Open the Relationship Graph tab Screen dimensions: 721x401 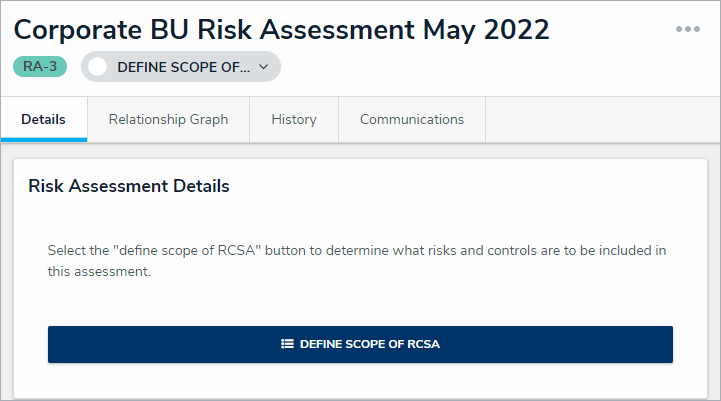pos(168,119)
